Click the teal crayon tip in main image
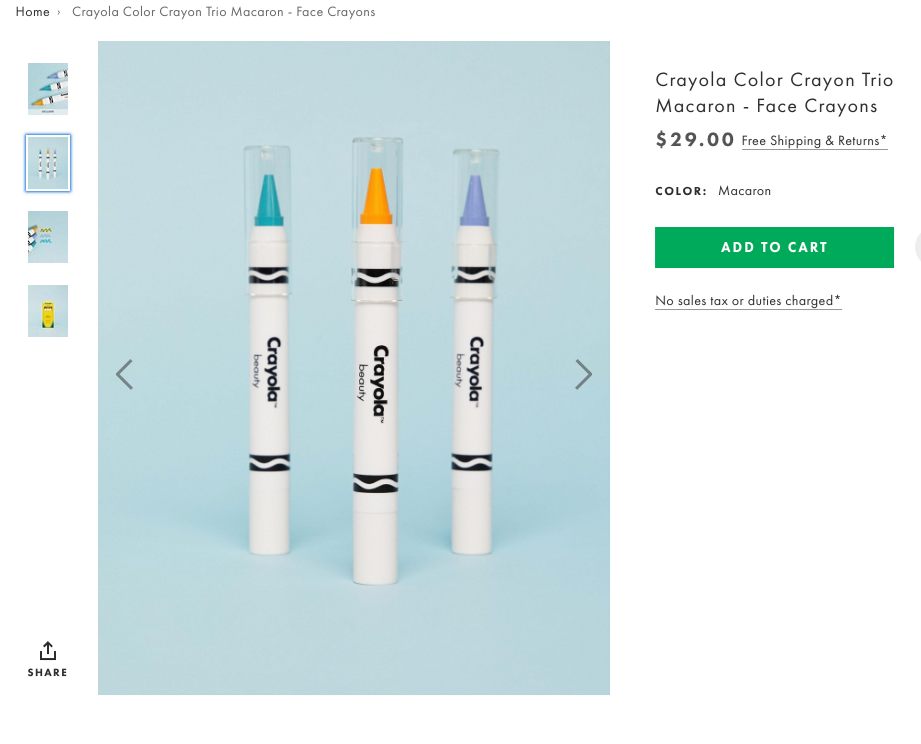The height and width of the screenshot is (744, 921). (x=269, y=197)
